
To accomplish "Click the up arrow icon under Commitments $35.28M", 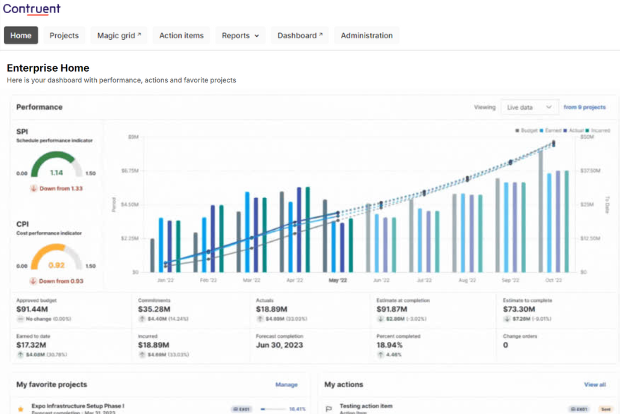I will [142, 319].
